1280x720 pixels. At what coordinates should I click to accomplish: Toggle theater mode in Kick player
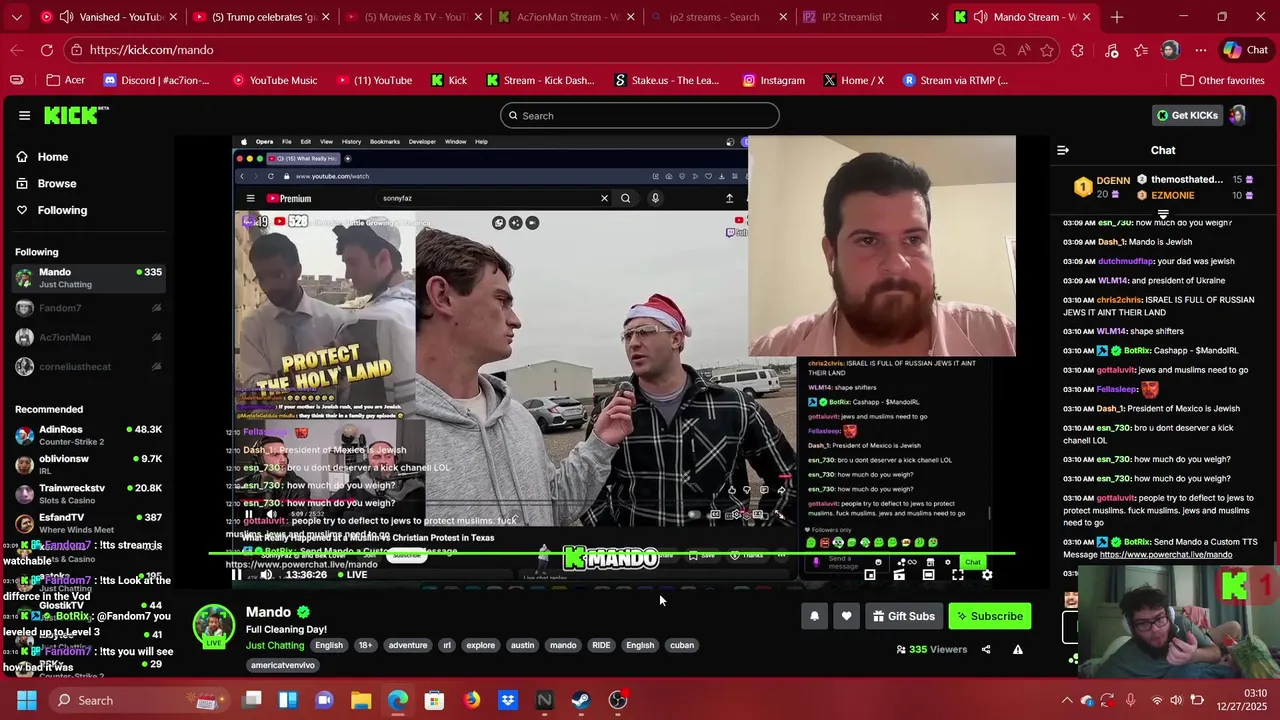[928, 575]
